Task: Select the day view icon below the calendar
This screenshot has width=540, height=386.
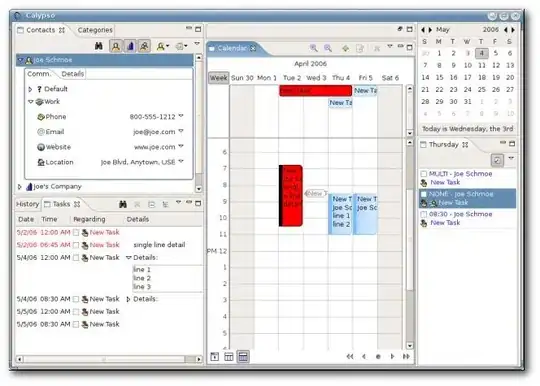Action: point(214,357)
